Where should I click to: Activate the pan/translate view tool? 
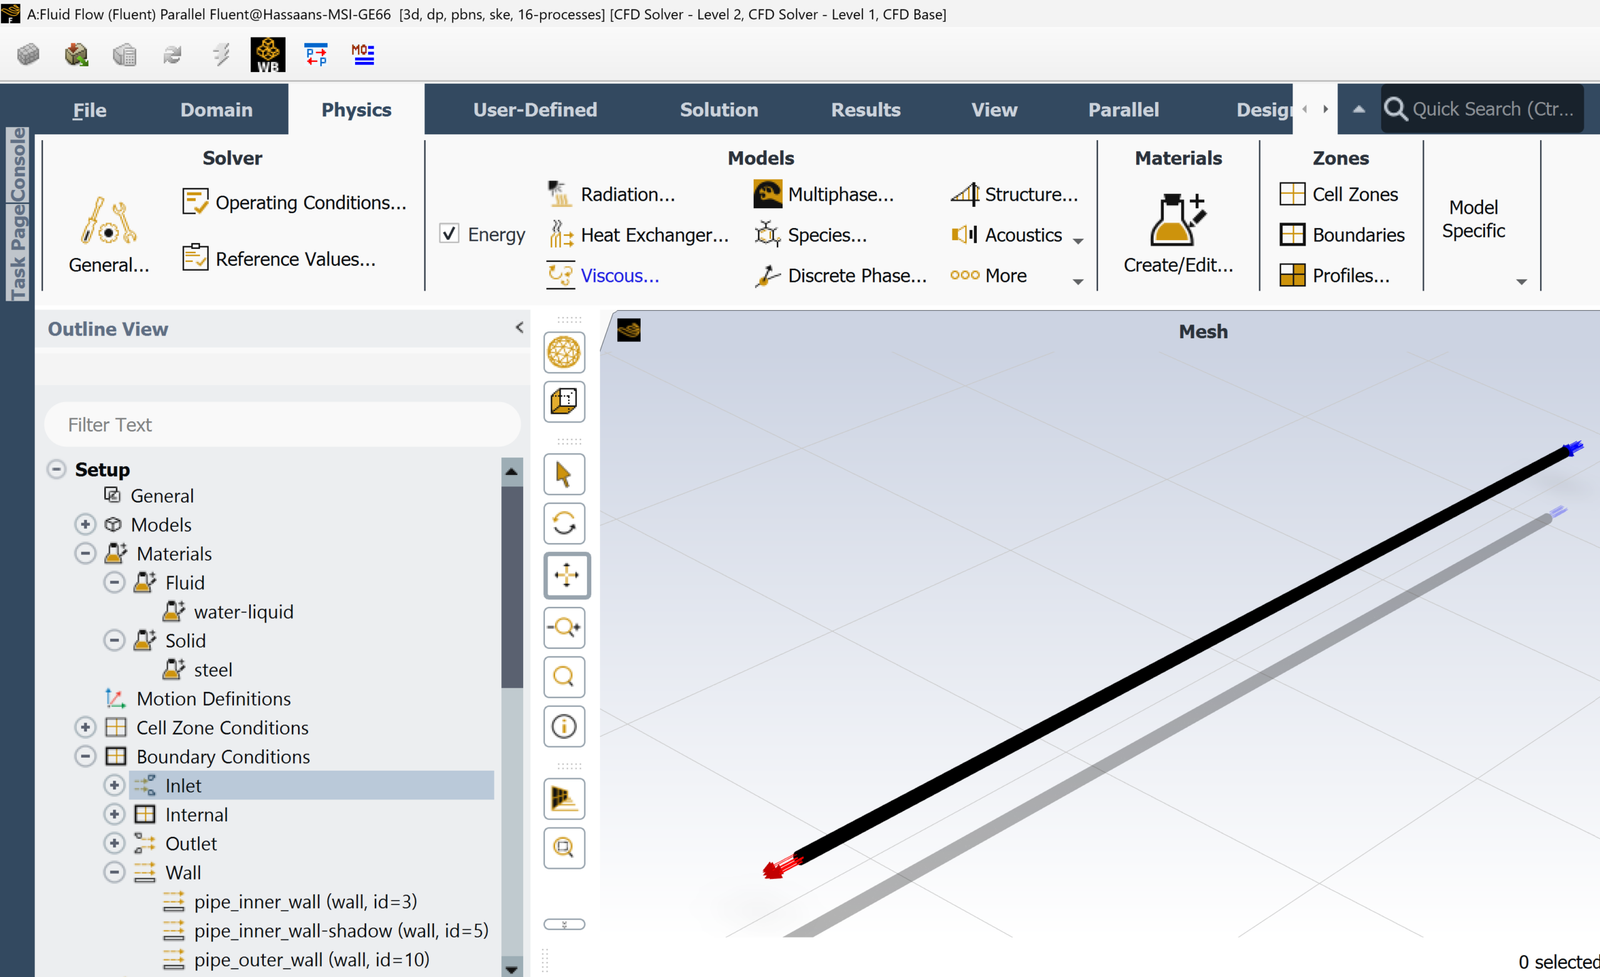click(566, 575)
